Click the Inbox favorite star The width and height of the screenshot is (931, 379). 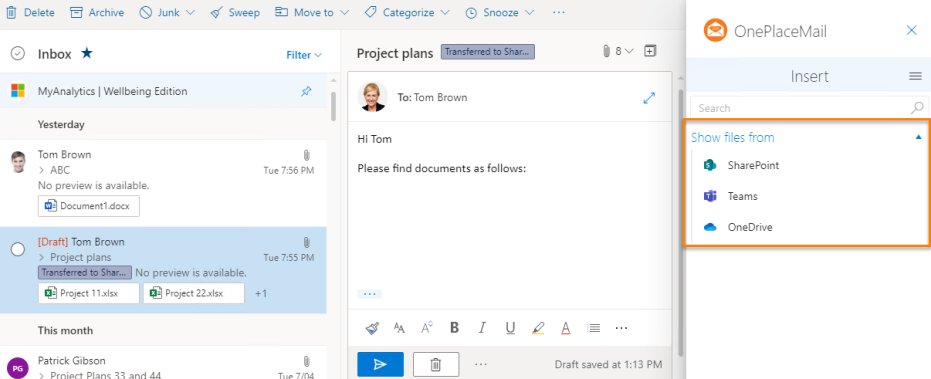tap(87, 53)
